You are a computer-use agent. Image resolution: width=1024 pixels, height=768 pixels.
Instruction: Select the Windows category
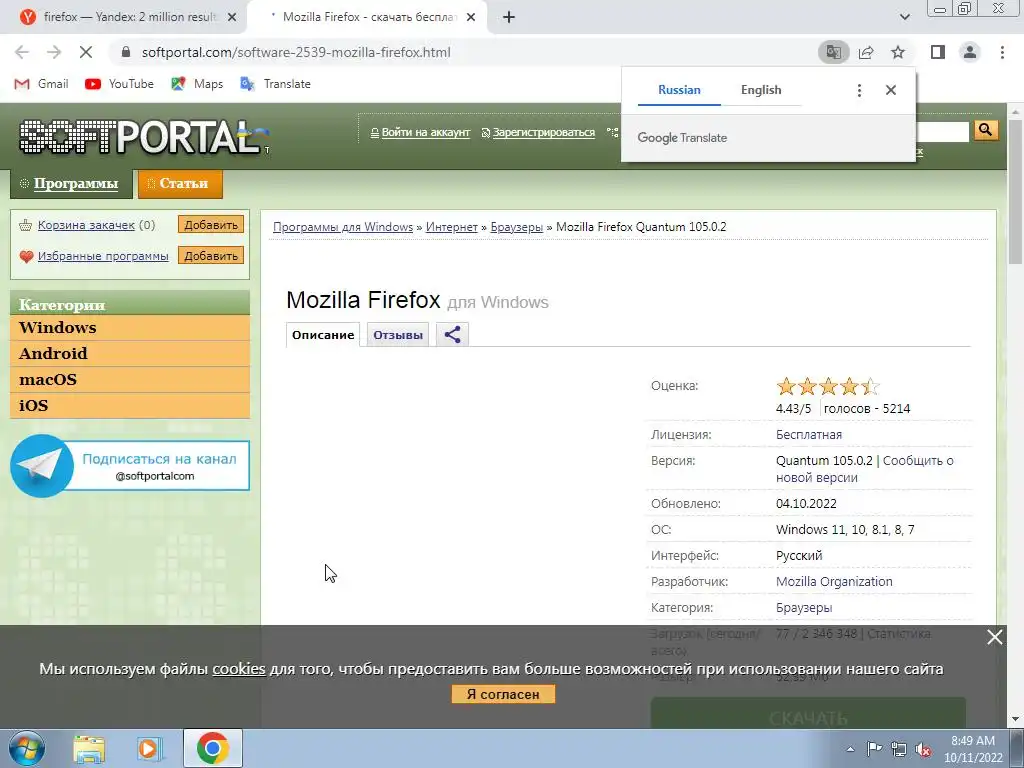click(130, 327)
